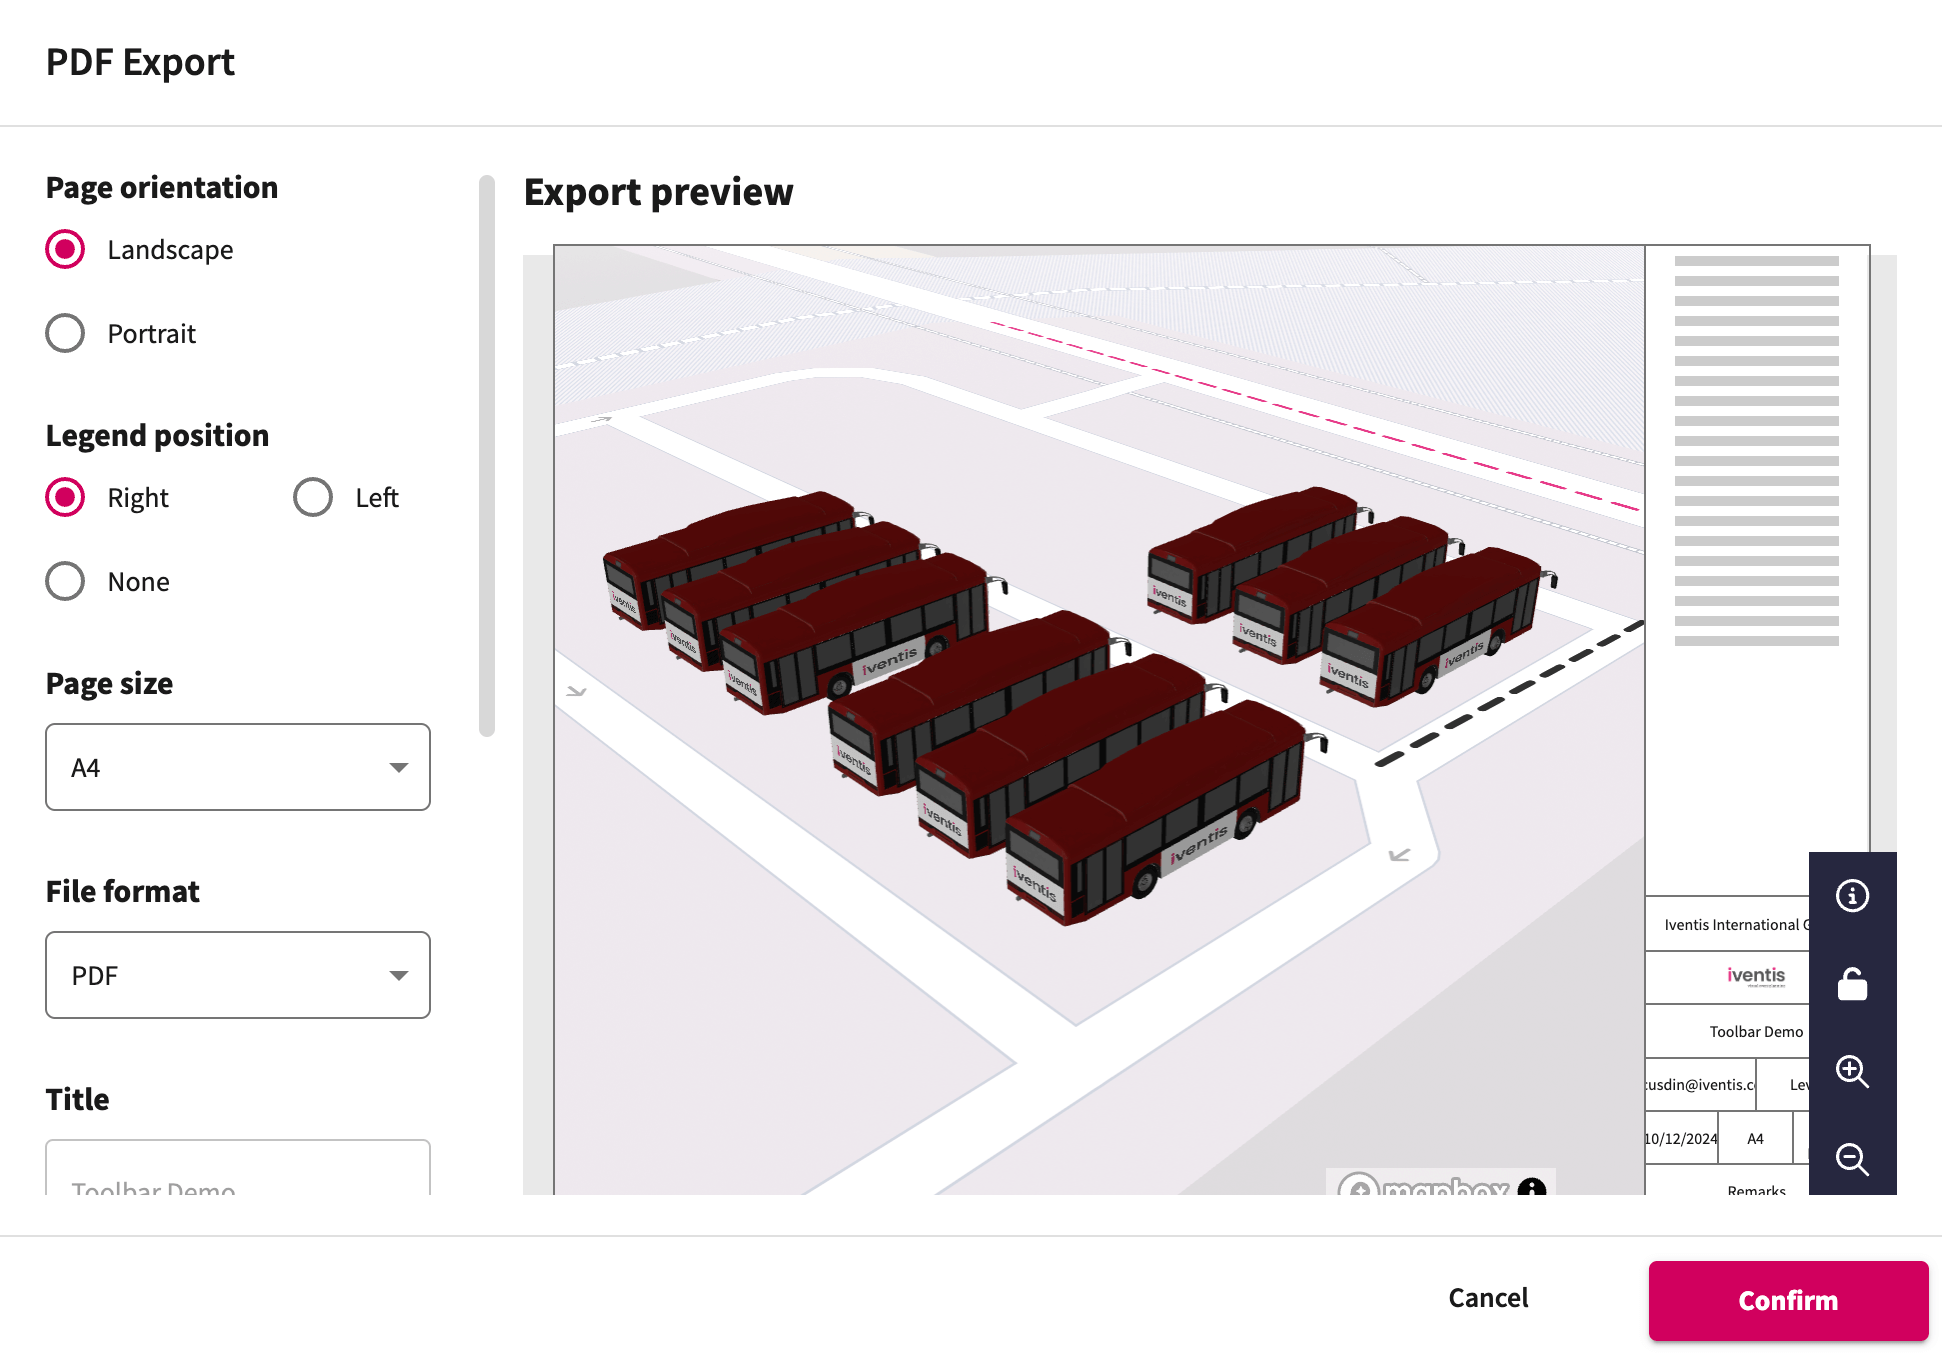Click the Cancel button
Viewport: 1942px width, 1354px height.
(1489, 1298)
